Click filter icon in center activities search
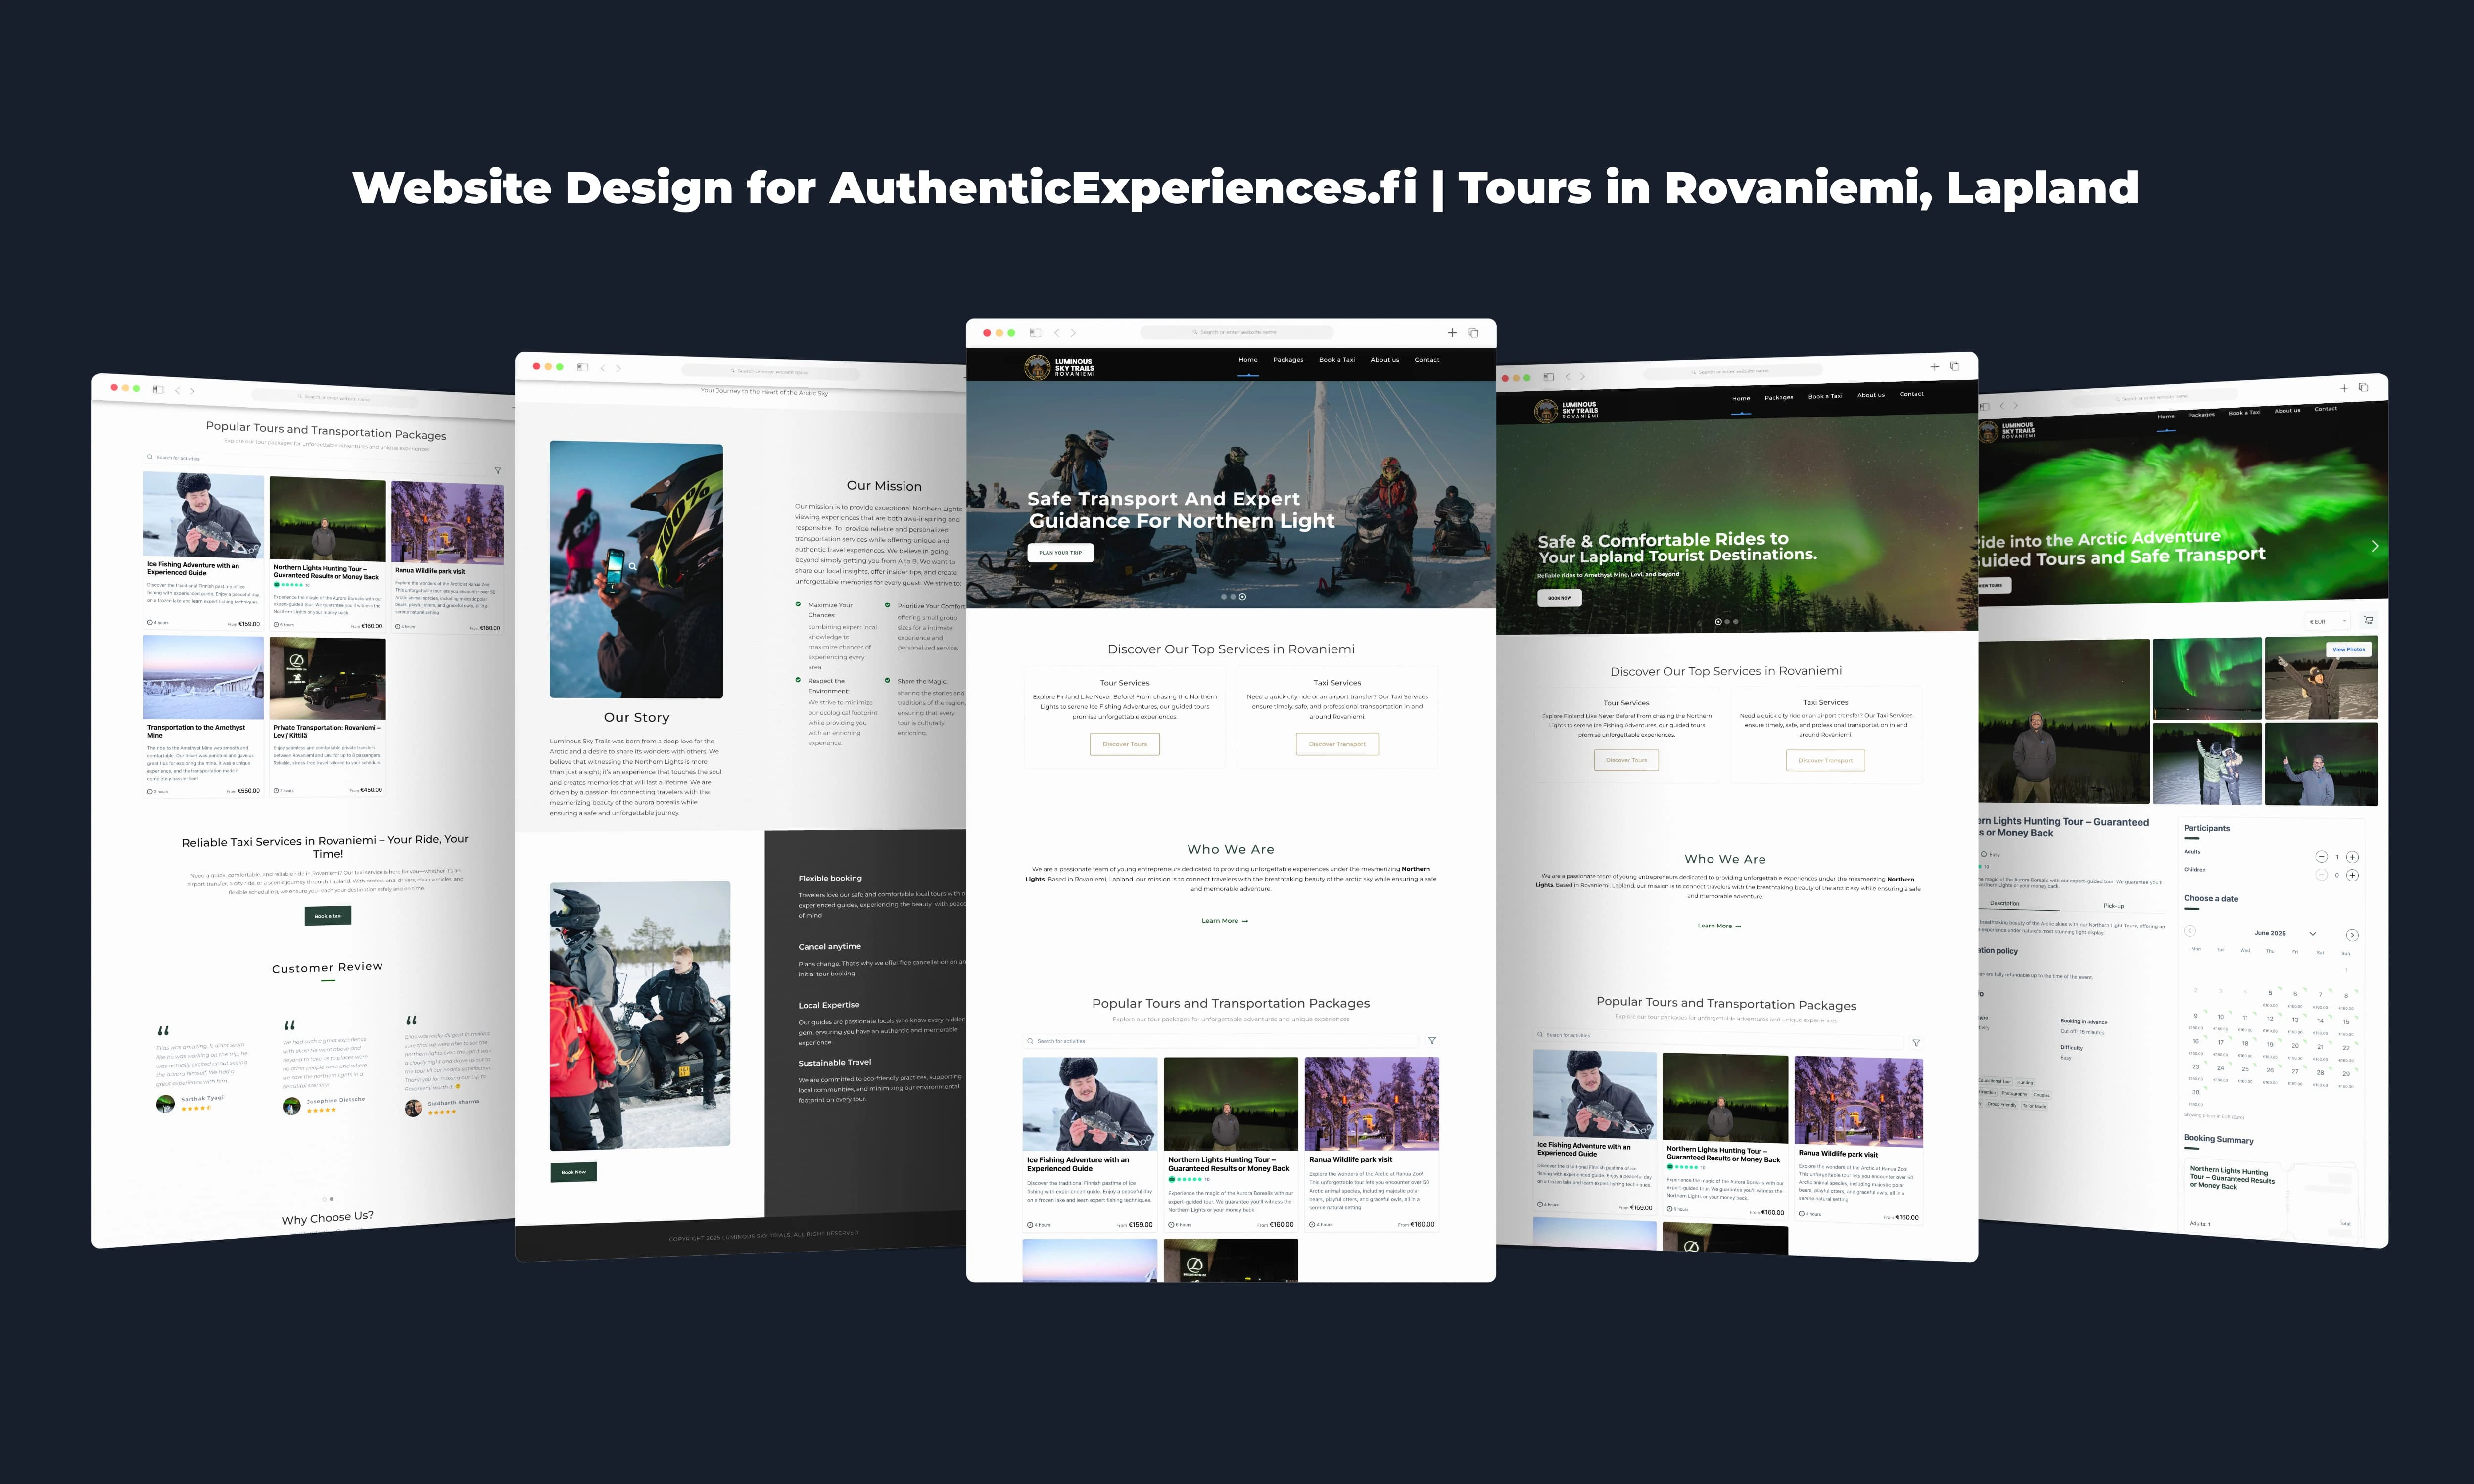The height and width of the screenshot is (1484, 2474). click(1432, 1041)
